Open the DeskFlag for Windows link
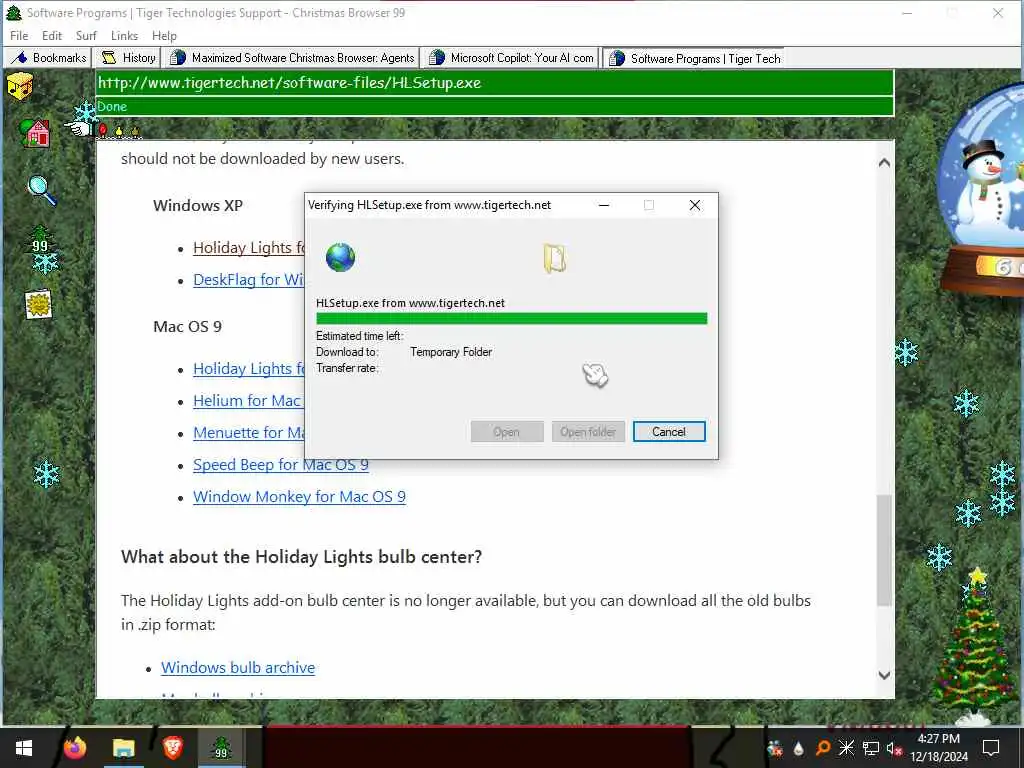This screenshot has width=1024, height=768. (248, 280)
